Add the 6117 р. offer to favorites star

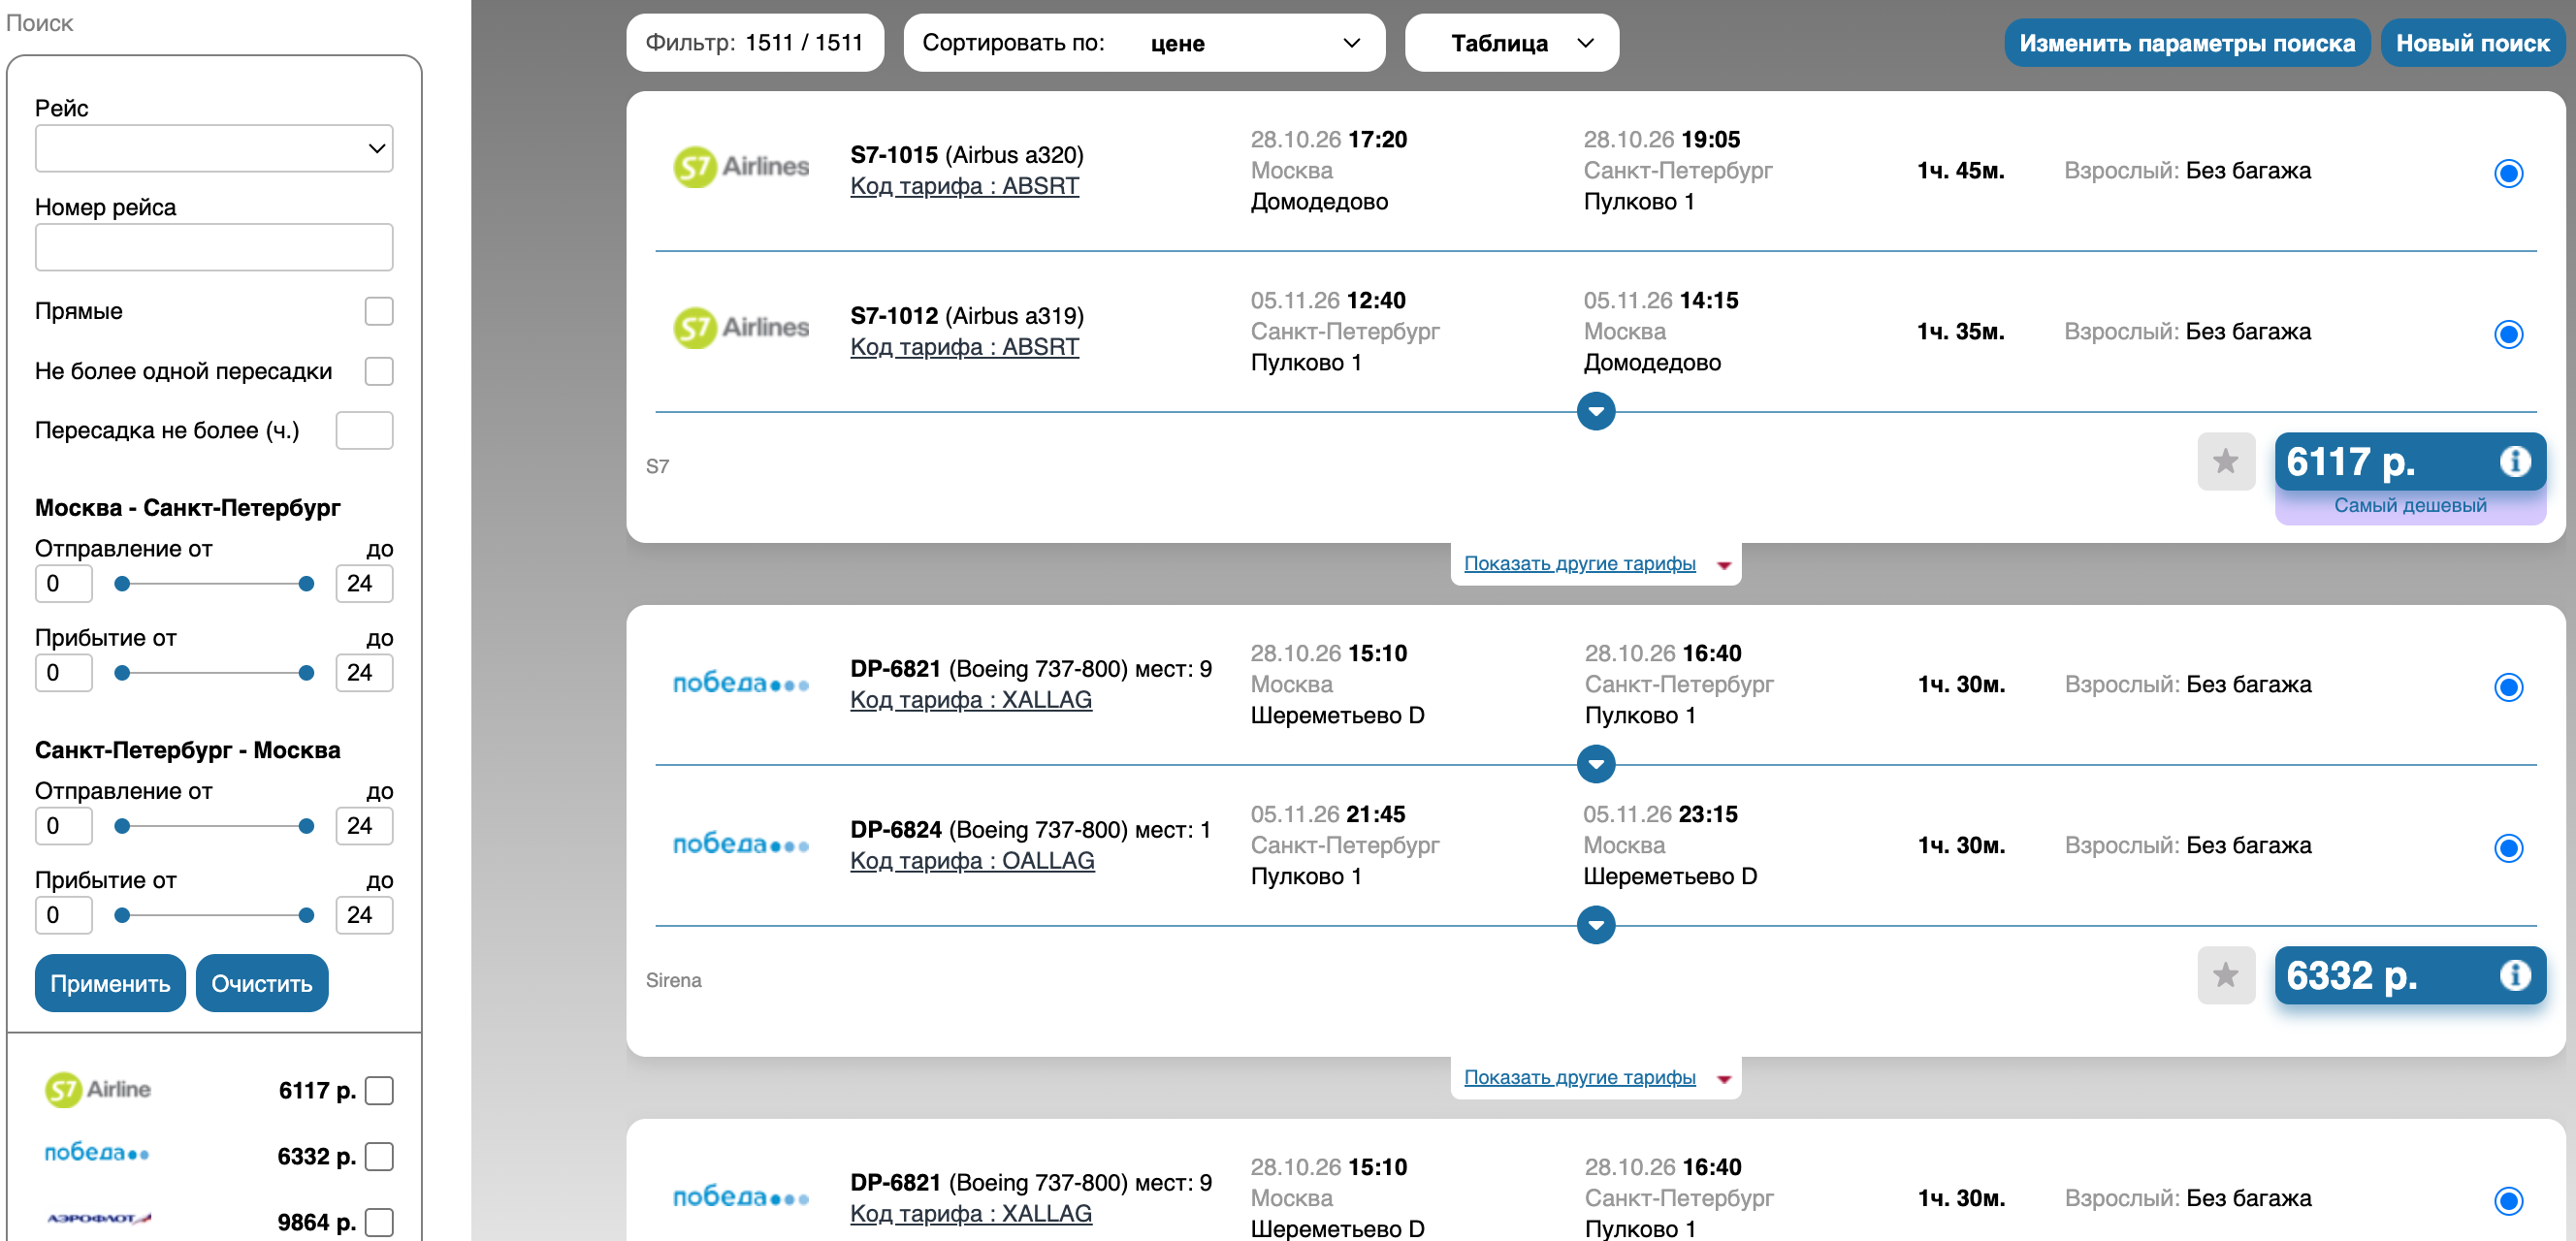click(2226, 461)
